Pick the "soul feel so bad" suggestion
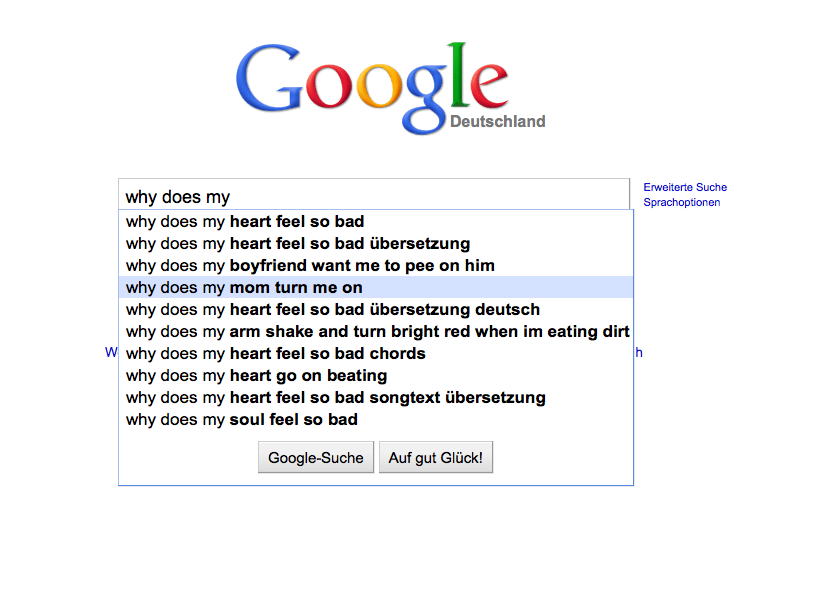The image size is (814, 593). pos(242,420)
